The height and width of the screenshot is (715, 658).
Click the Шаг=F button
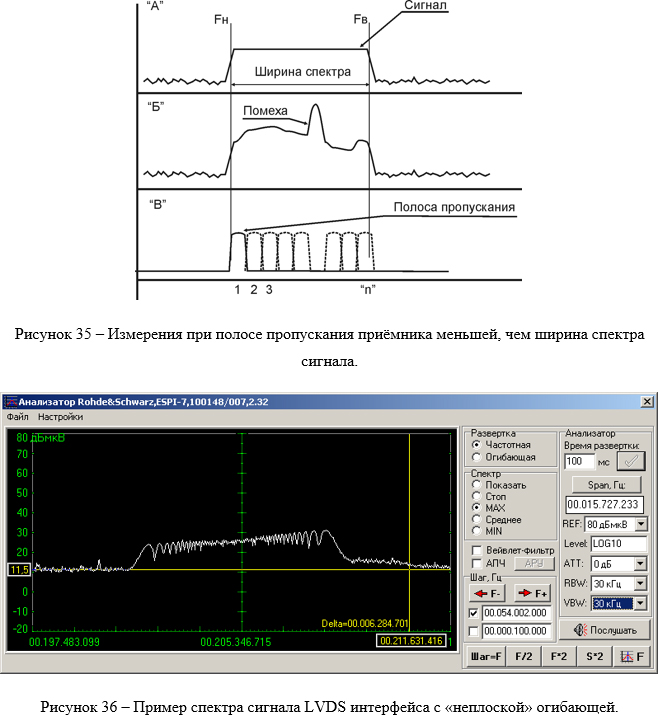point(486,657)
